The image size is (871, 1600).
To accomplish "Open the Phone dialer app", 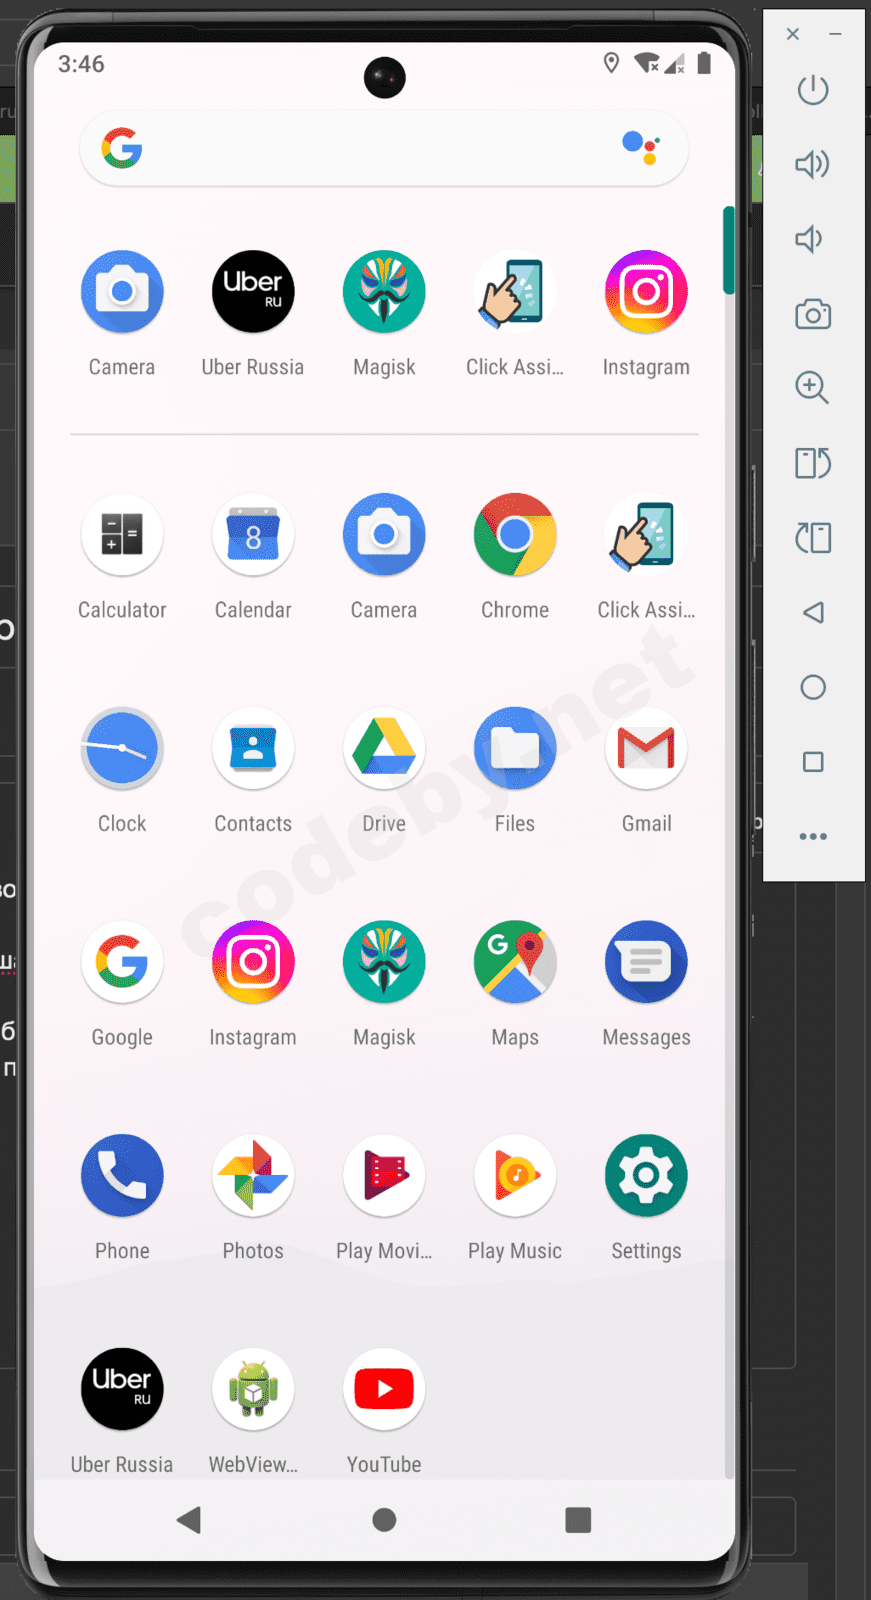I will tap(122, 1176).
